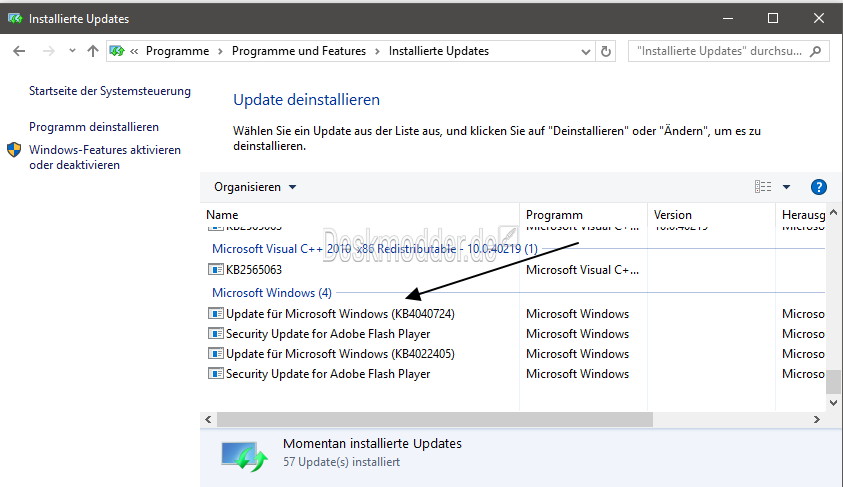The height and width of the screenshot is (487, 843).
Task: Click the horizontal scrollbar thumb
Action: coord(434,420)
